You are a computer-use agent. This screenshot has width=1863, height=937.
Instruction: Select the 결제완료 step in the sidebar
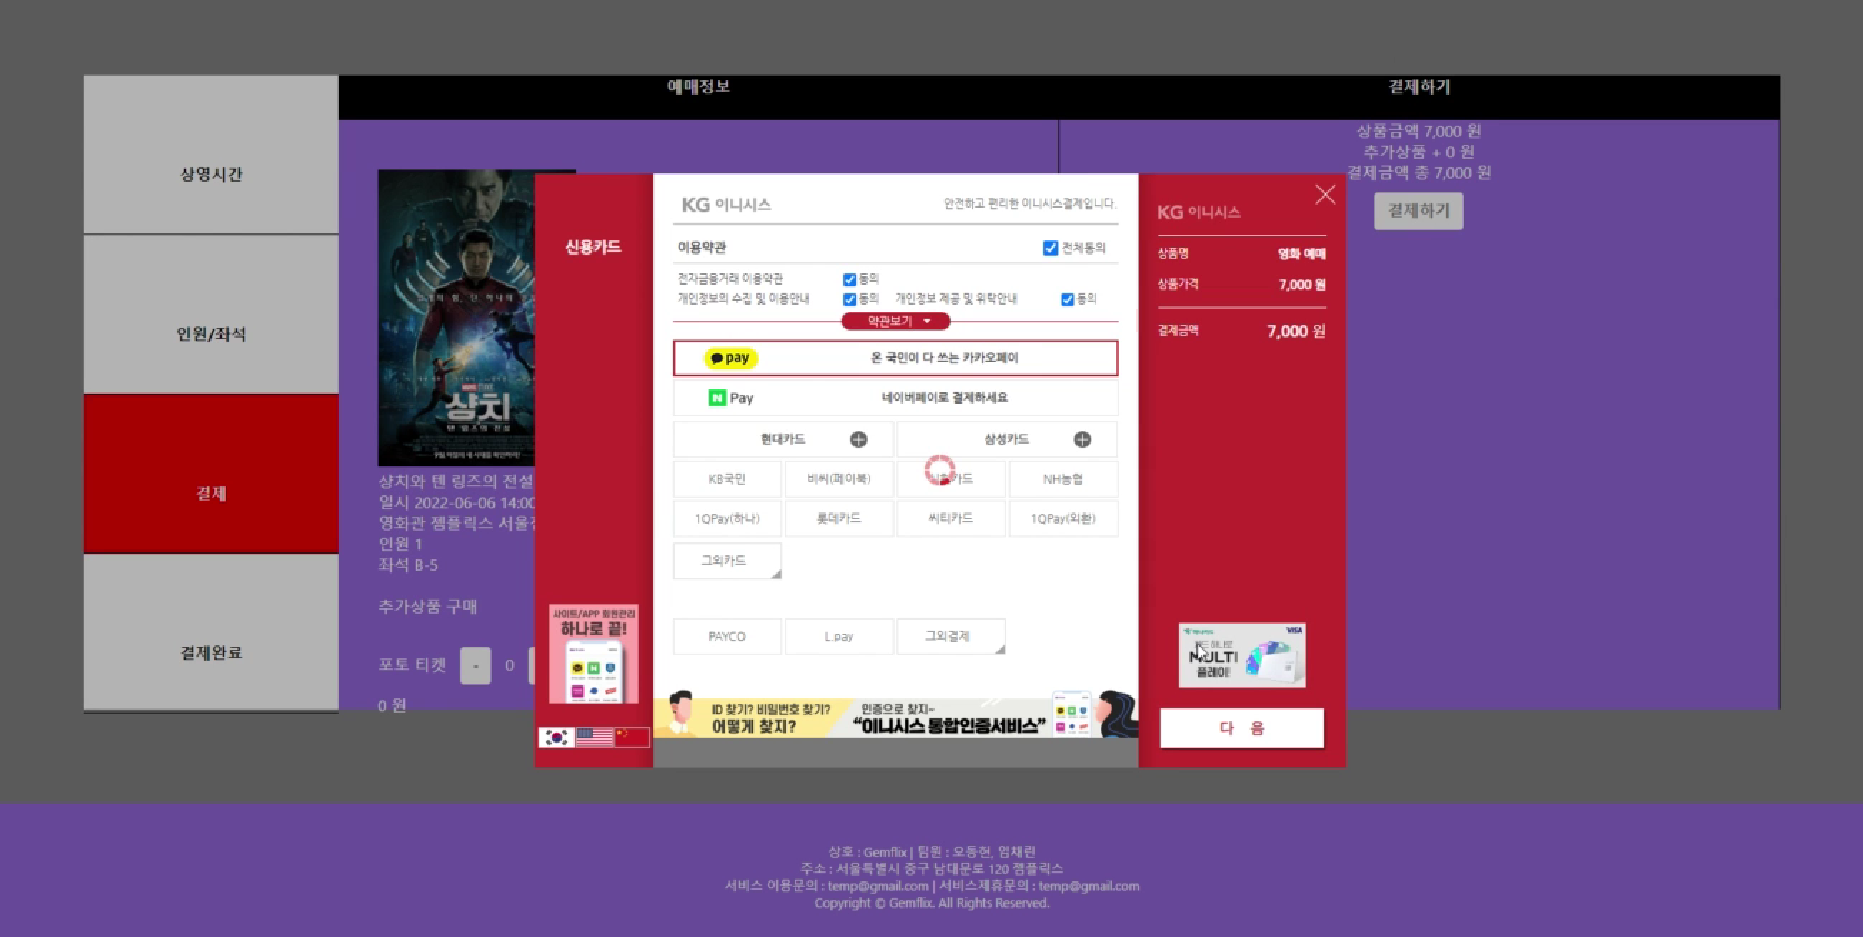tap(210, 652)
